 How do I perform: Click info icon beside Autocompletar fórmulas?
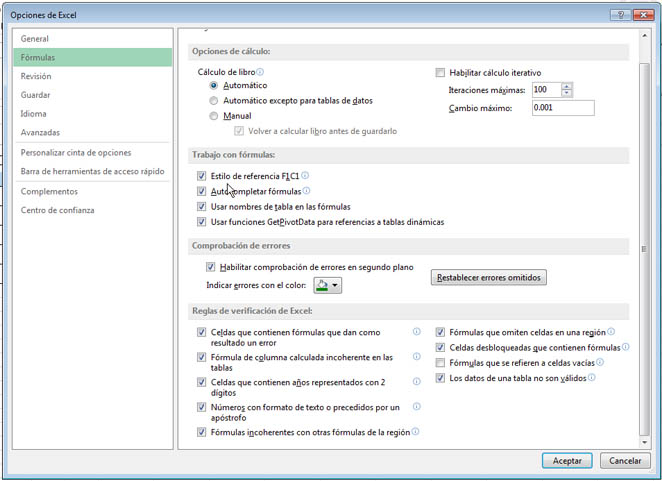pos(307,190)
